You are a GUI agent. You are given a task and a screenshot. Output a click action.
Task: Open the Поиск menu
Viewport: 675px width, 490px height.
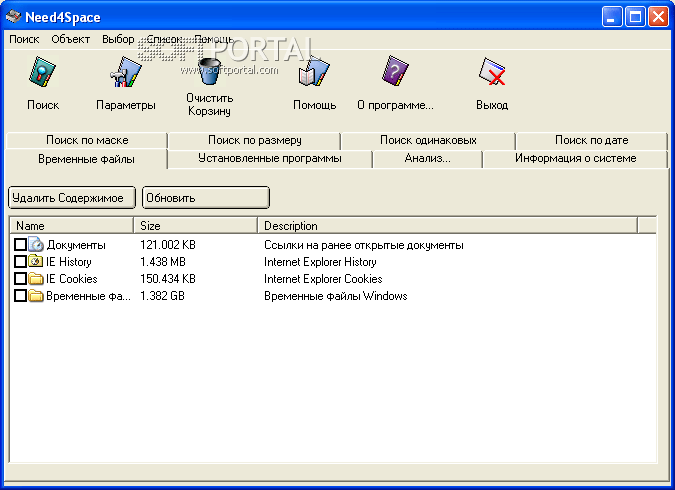click(24, 39)
